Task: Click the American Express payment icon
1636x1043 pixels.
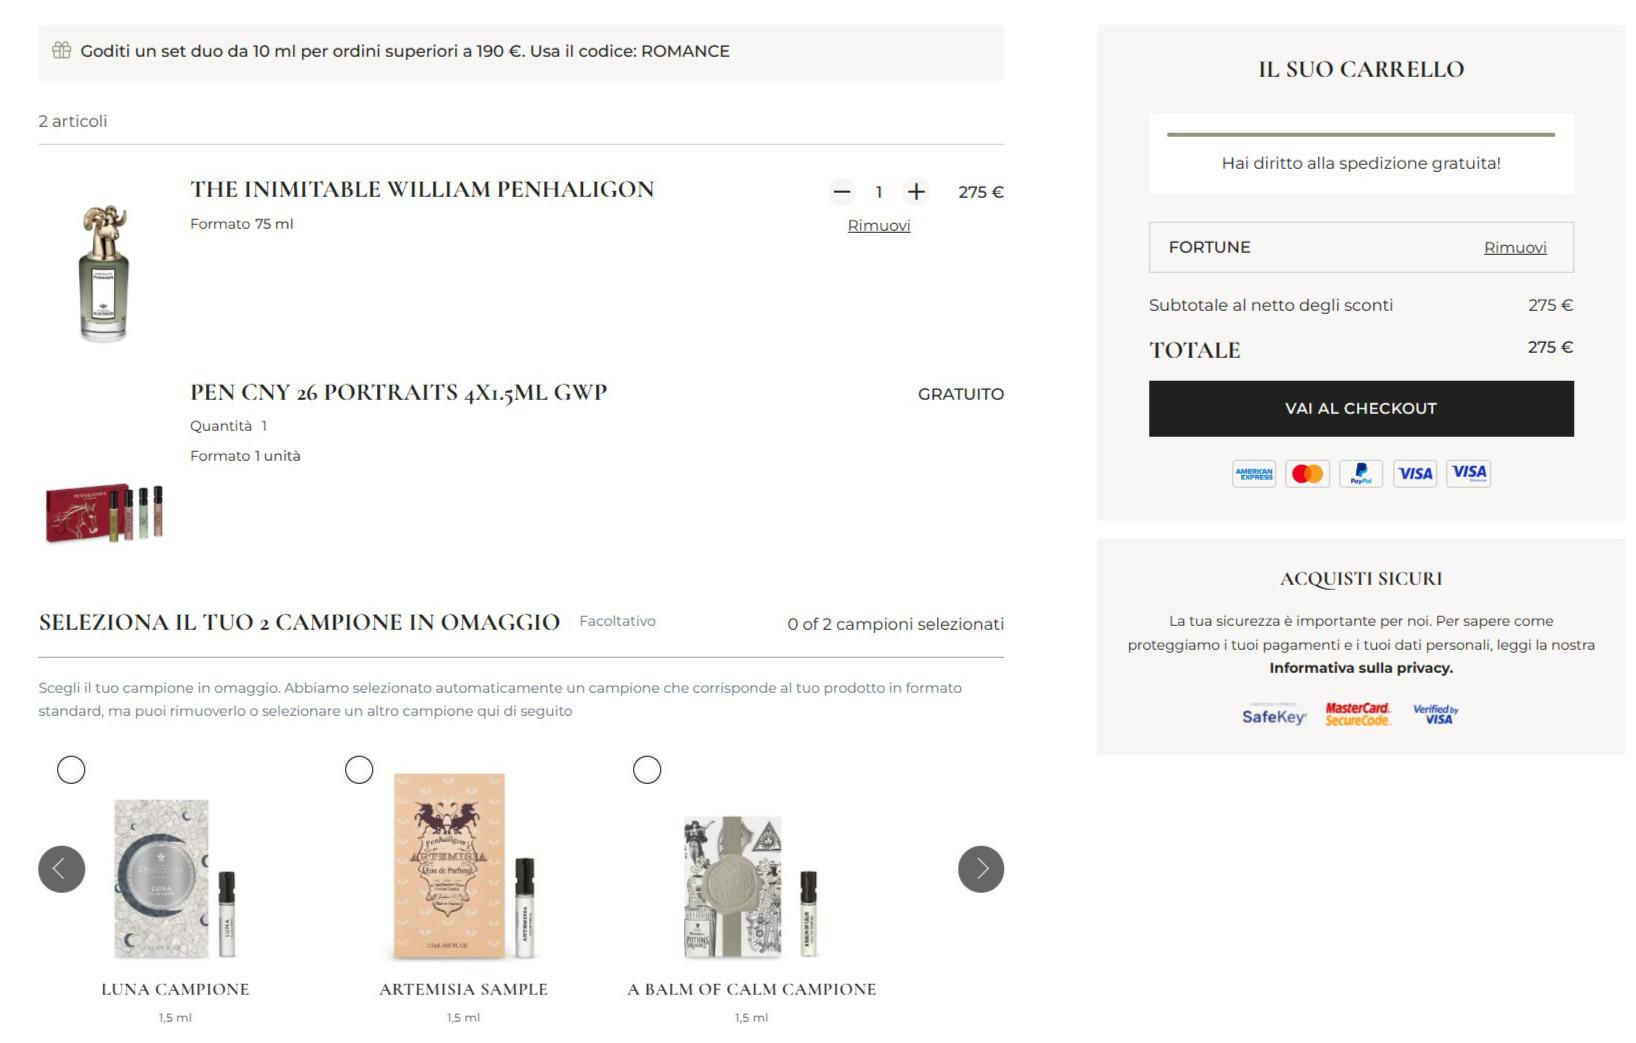Action: (1254, 474)
